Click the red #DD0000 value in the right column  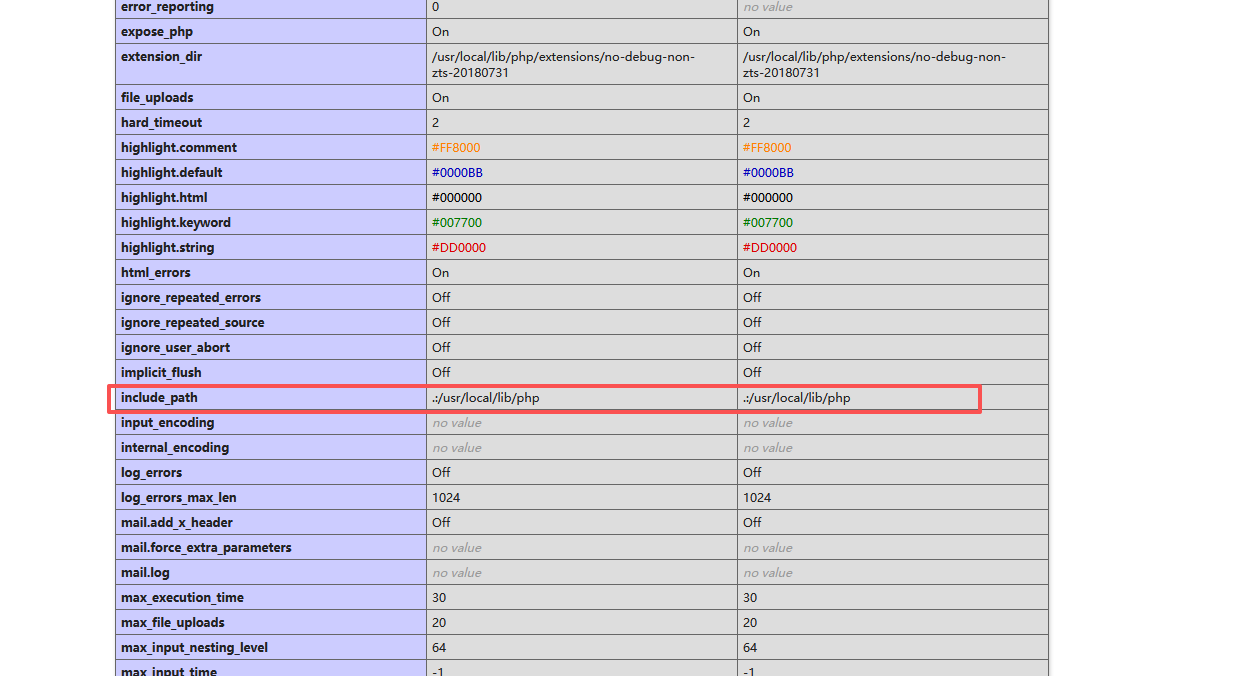coord(770,248)
